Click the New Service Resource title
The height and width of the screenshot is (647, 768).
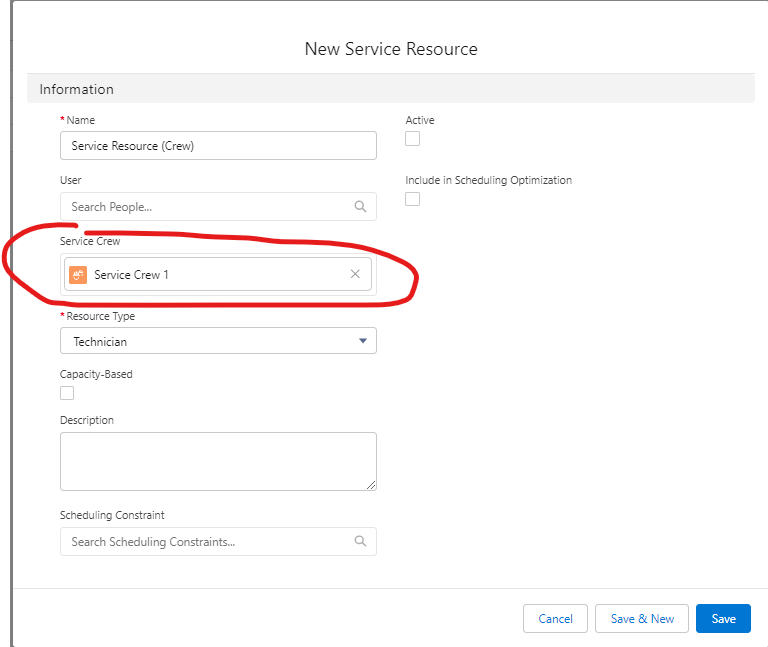click(x=391, y=48)
